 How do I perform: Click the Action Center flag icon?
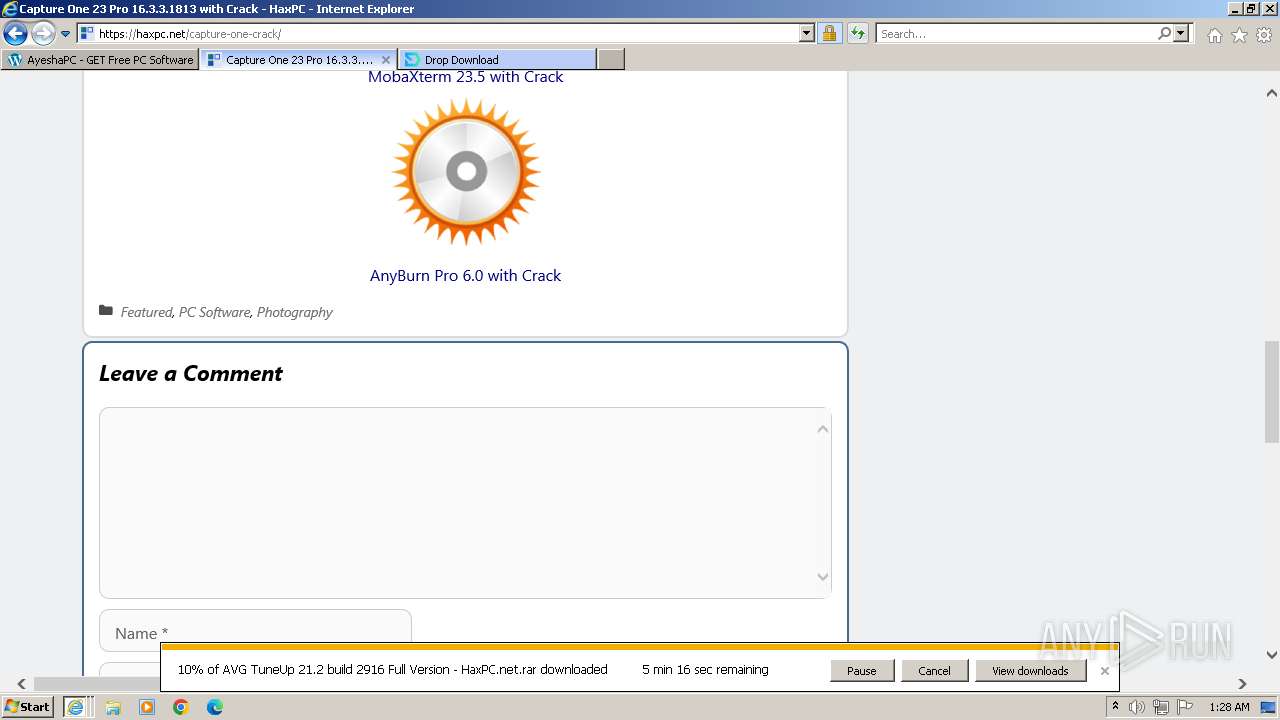click(1185, 707)
